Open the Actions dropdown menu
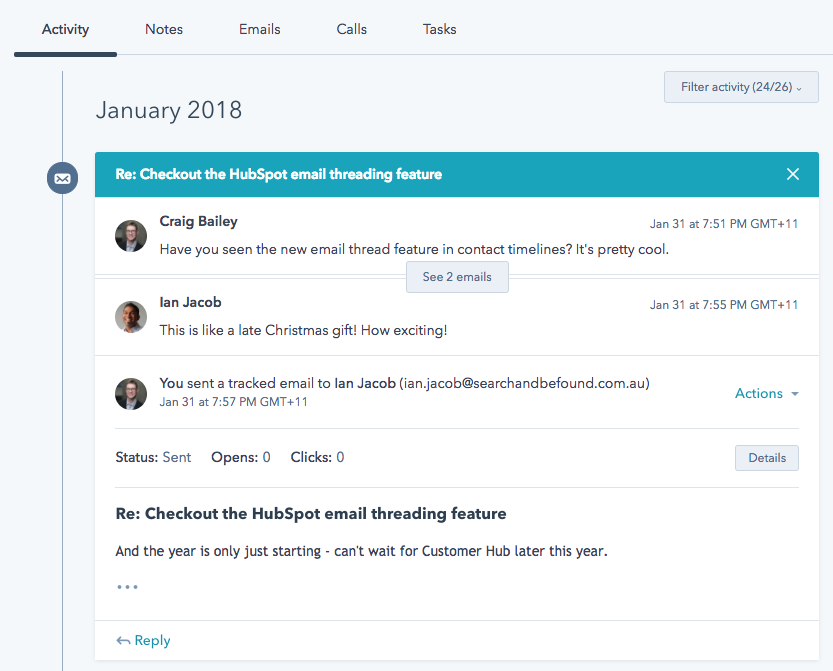This screenshot has width=833, height=671. point(766,393)
